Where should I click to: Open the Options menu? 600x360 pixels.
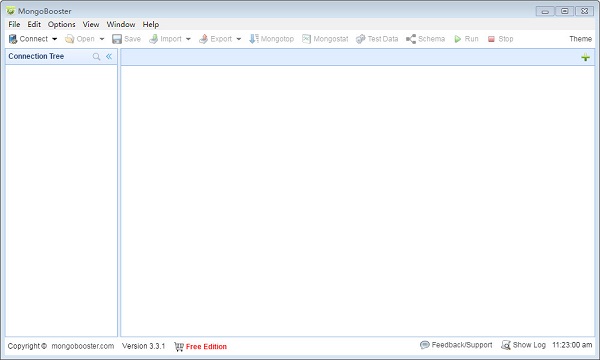click(62, 24)
